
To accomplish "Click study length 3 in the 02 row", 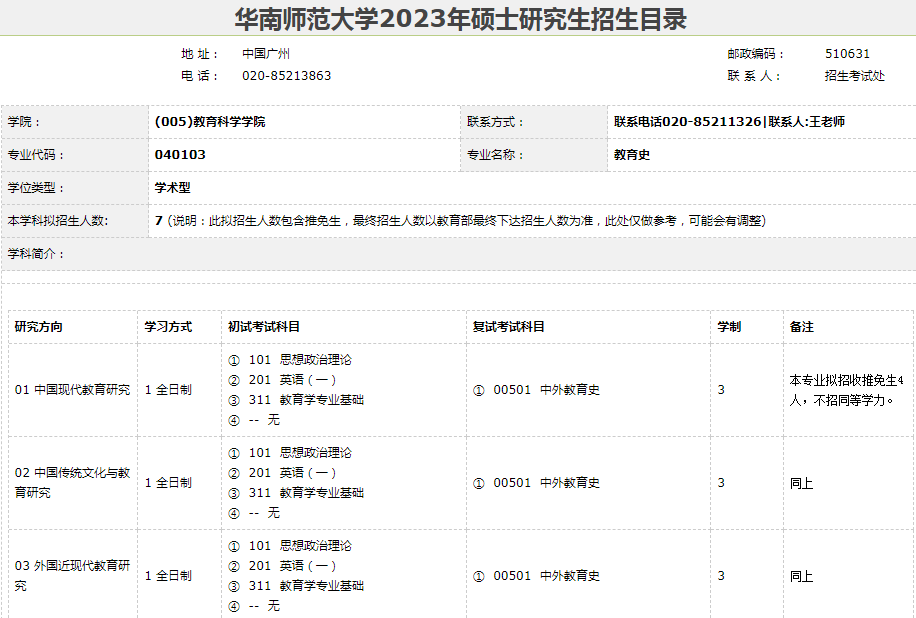I will [721, 482].
